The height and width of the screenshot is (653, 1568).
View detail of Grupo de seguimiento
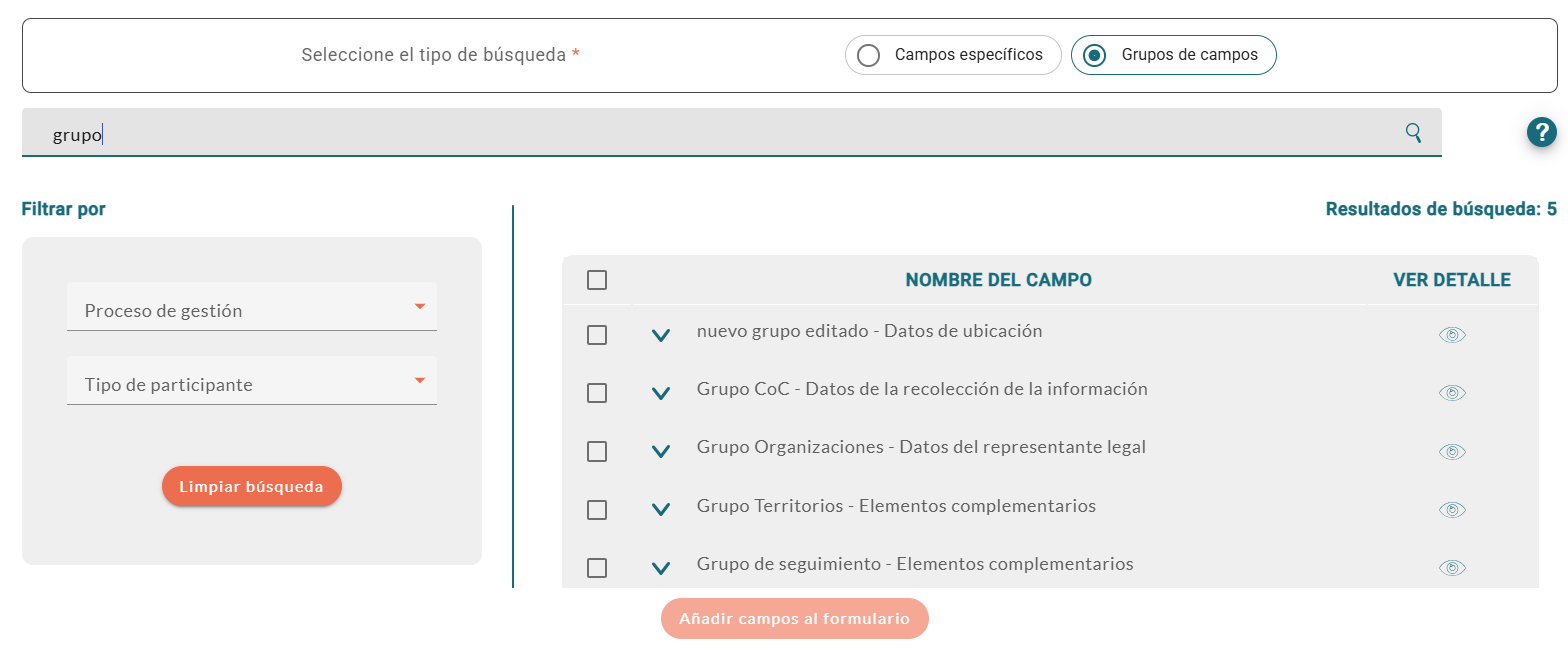pyautogui.click(x=1452, y=568)
